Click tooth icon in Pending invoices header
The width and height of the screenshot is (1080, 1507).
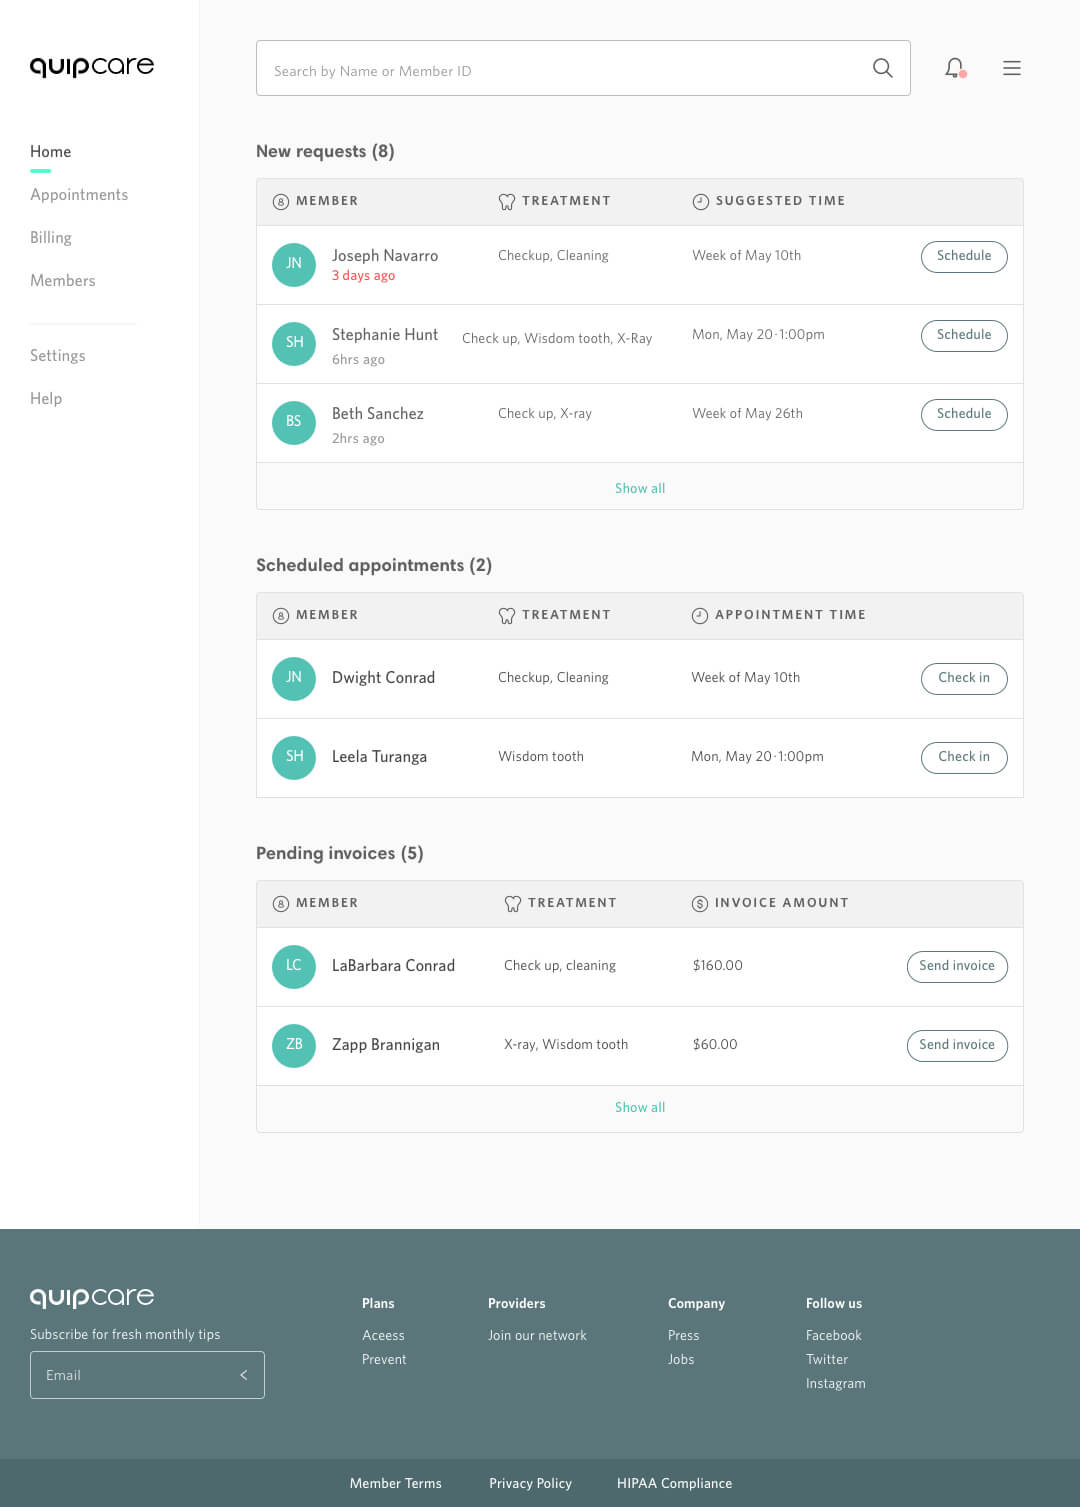click(x=513, y=904)
